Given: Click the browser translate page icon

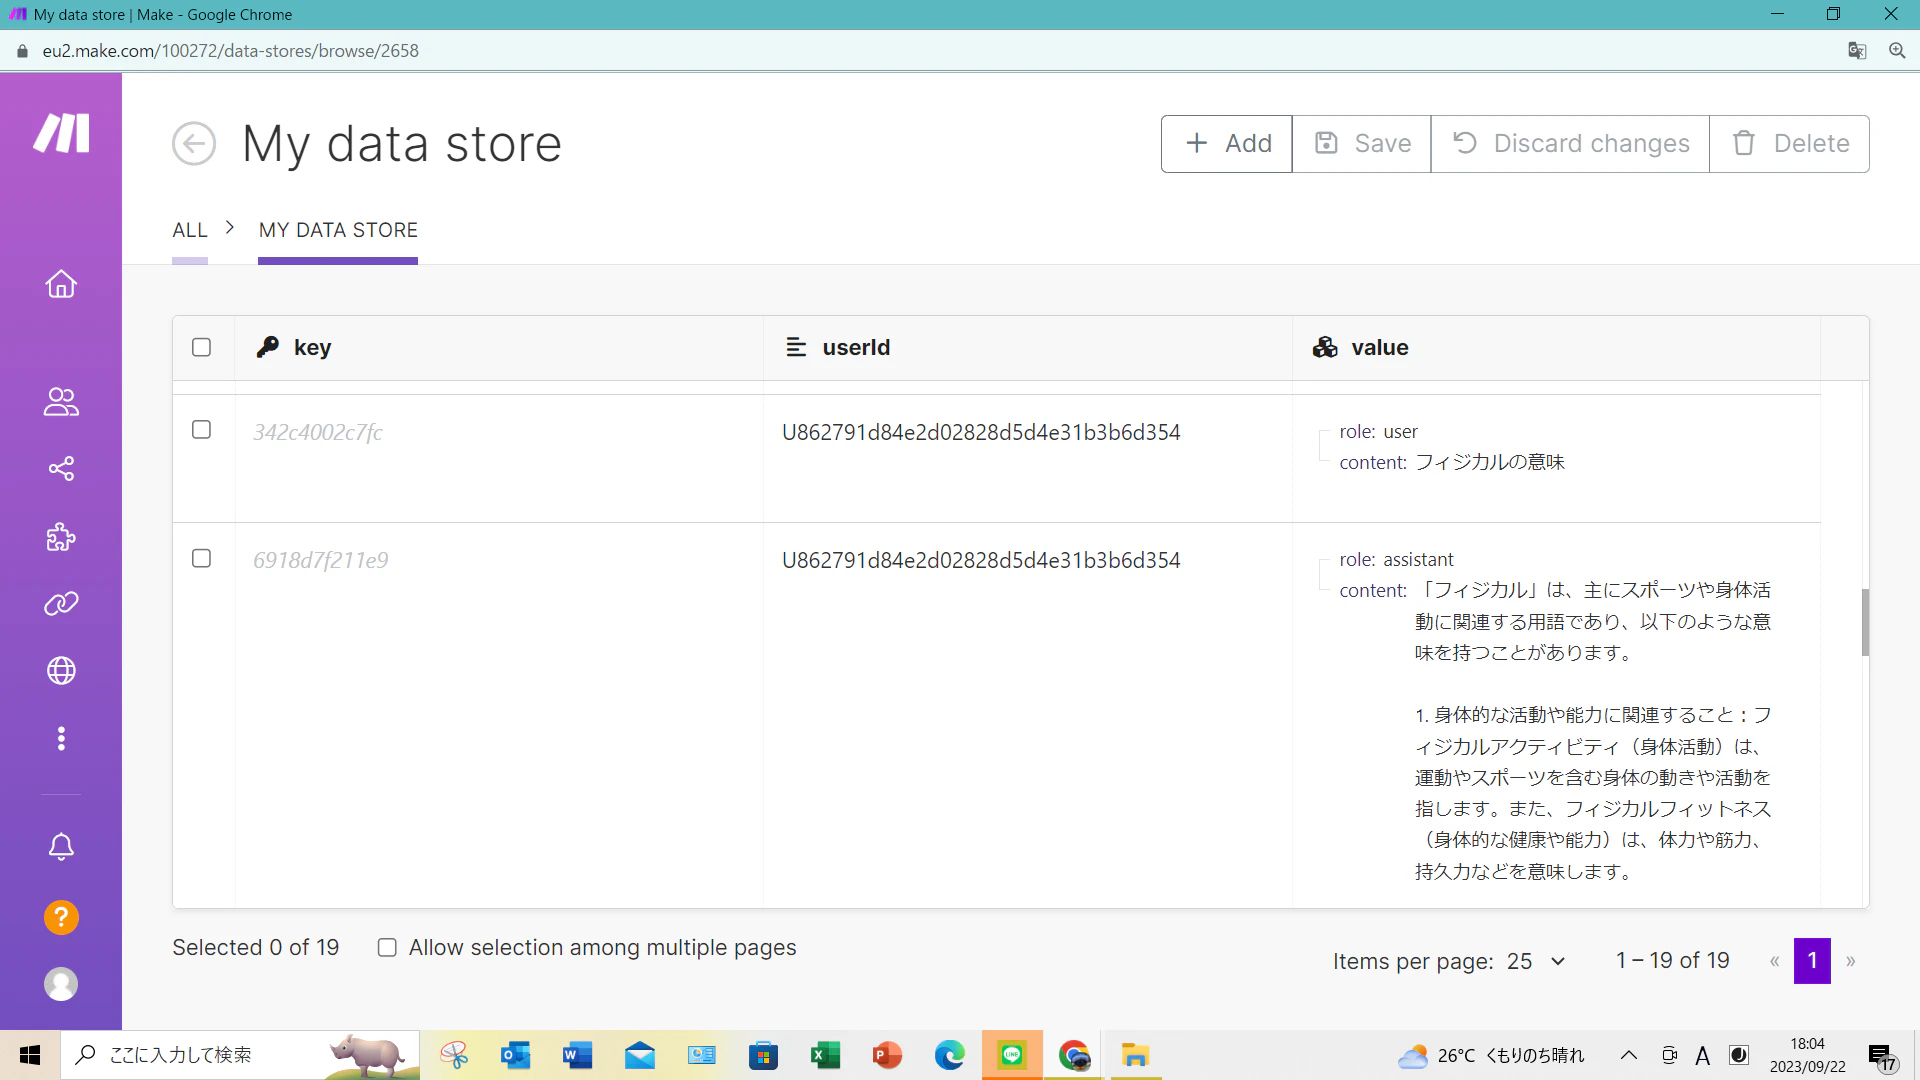Looking at the screenshot, I should (1857, 51).
